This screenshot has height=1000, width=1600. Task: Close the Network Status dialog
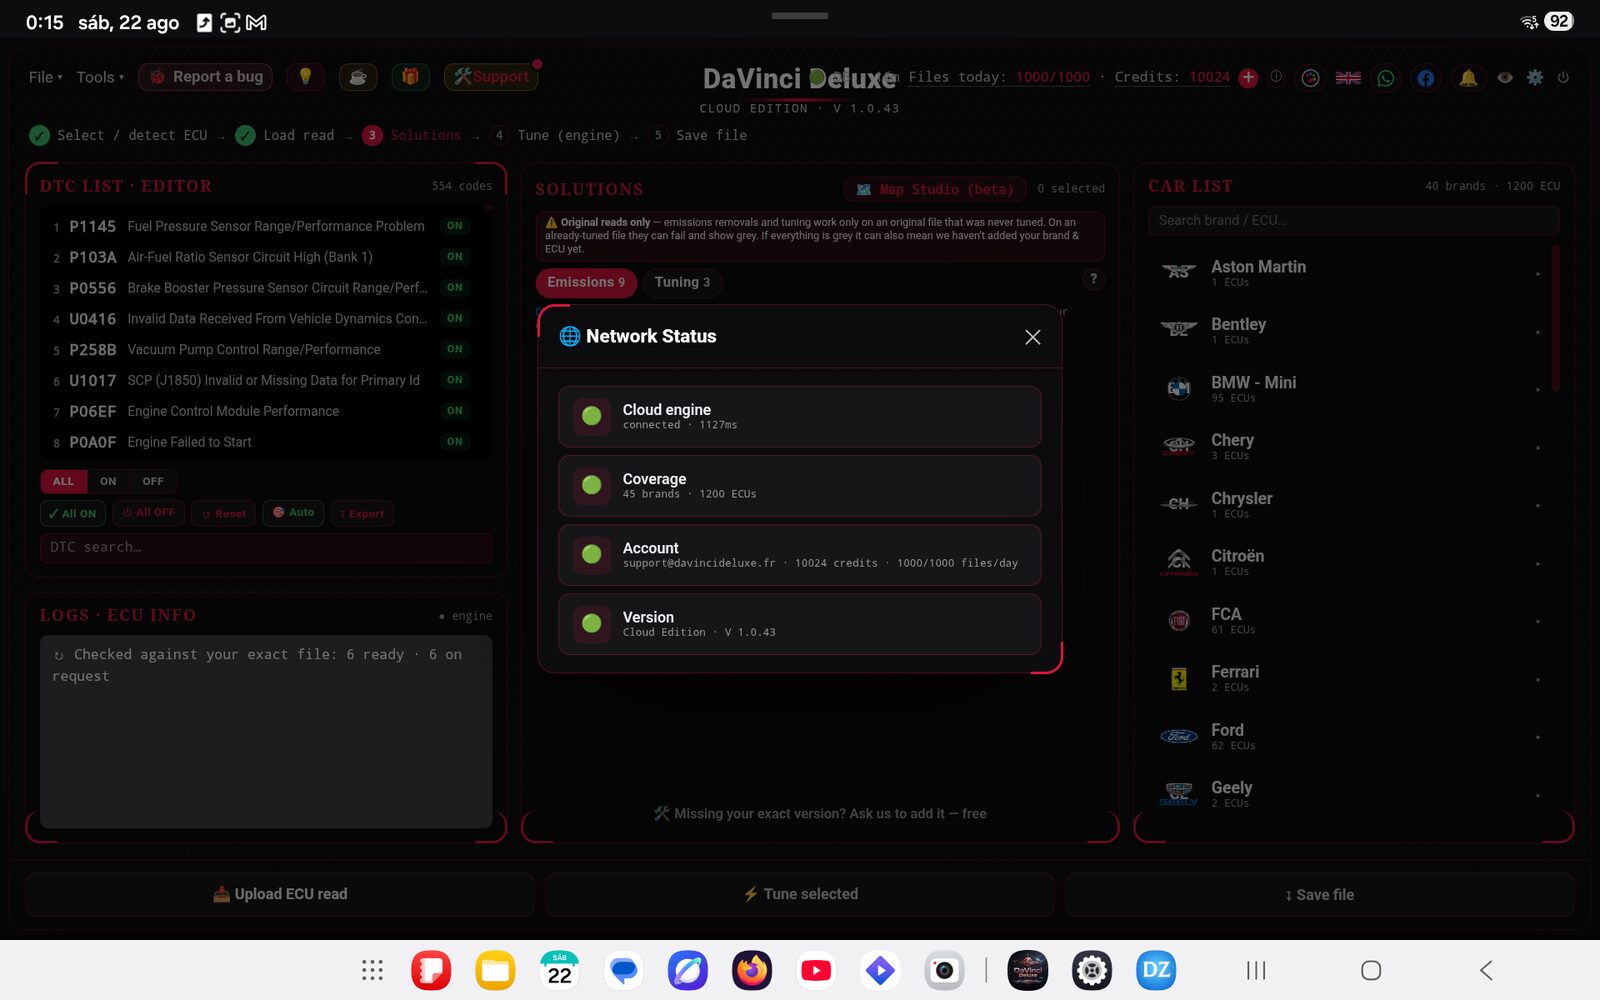pyautogui.click(x=1033, y=337)
